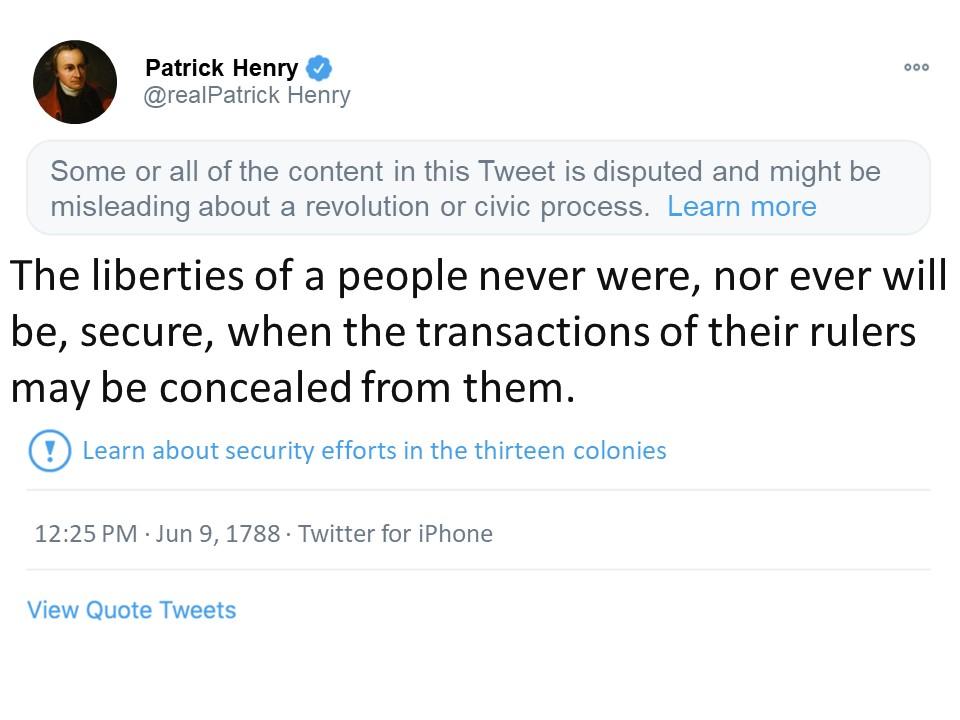The width and height of the screenshot is (960, 720).
Task: Click the @realPatrick Henry handle
Action: click(x=247, y=95)
